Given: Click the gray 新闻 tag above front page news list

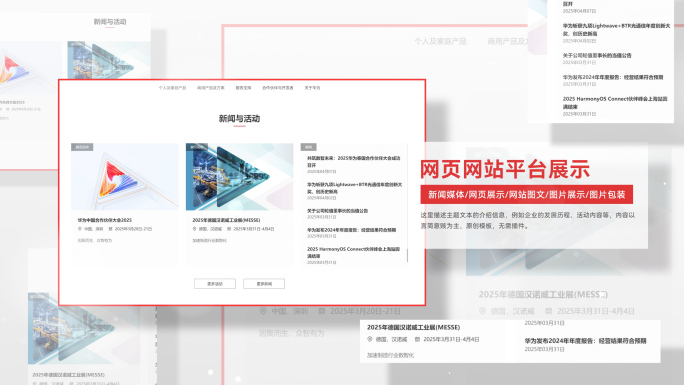Looking at the screenshot, I should (308, 147).
